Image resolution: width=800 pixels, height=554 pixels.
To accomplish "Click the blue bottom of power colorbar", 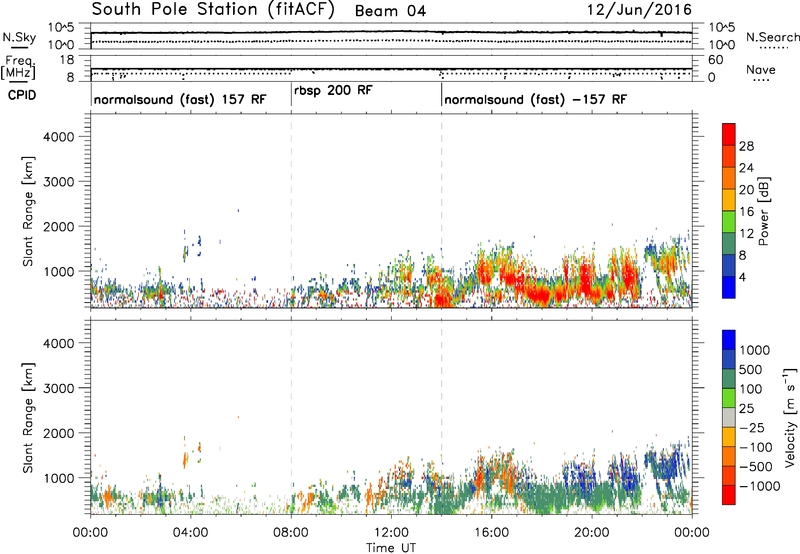I will pyautogui.click(x=729, y=289).
